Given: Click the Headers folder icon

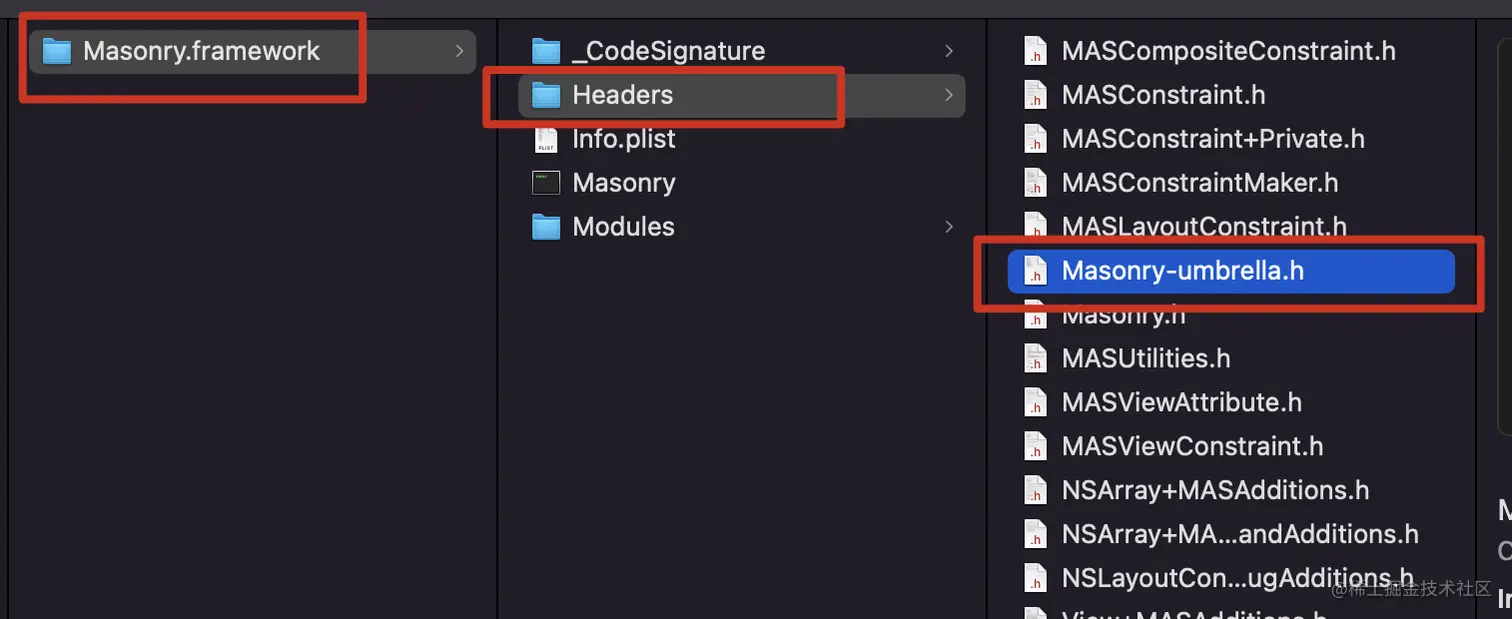Looking at the screenshot, I should click(546, 95).
